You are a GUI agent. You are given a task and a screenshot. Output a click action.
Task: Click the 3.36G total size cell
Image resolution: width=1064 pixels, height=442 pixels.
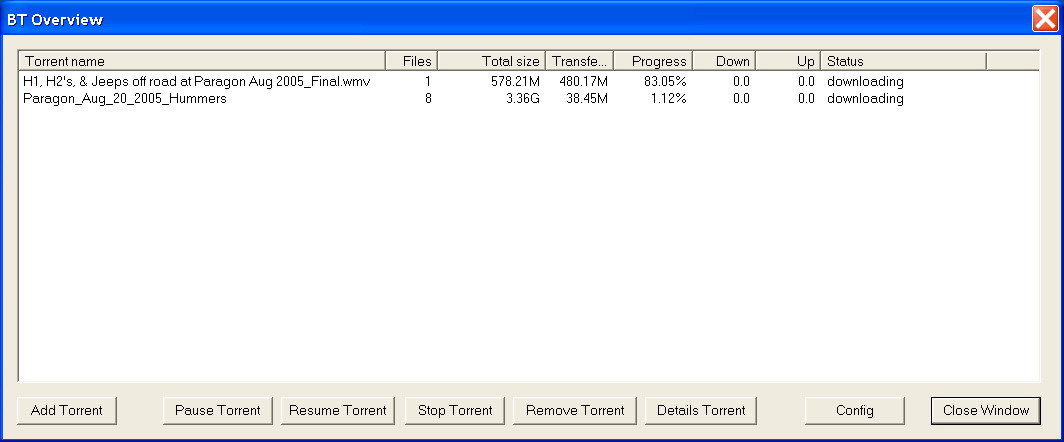(521, 98)
